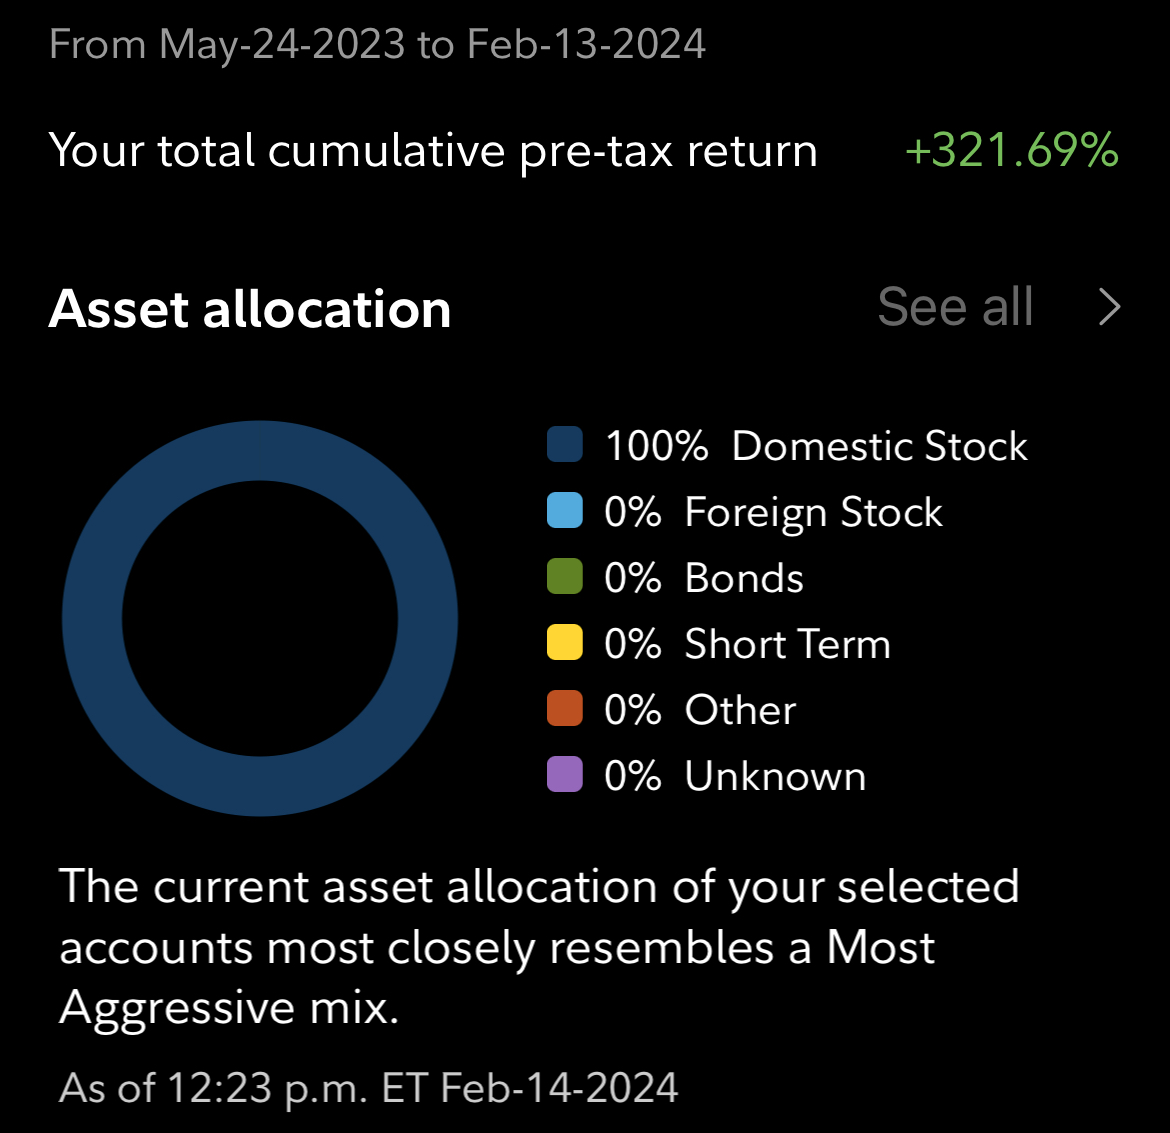This screenshot has height=1133, width=1170.
Task: Tap the 0% Bonds legend entry
Action: (704, 578)
